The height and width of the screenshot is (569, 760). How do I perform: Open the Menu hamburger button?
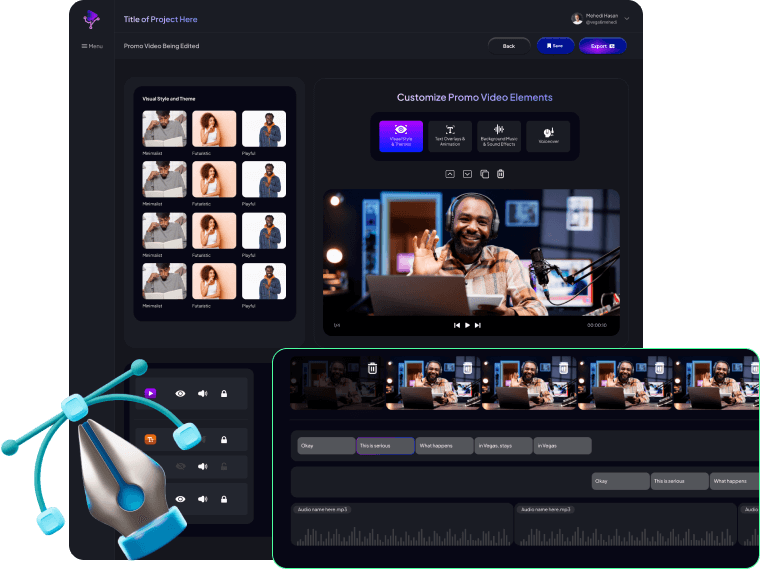[x=92, y=46]
